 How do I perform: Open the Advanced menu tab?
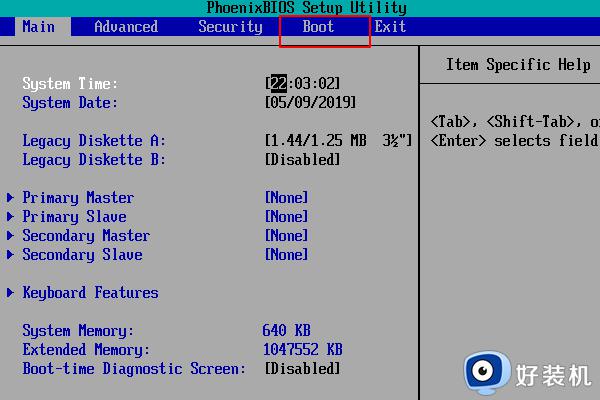click(126, 27)
